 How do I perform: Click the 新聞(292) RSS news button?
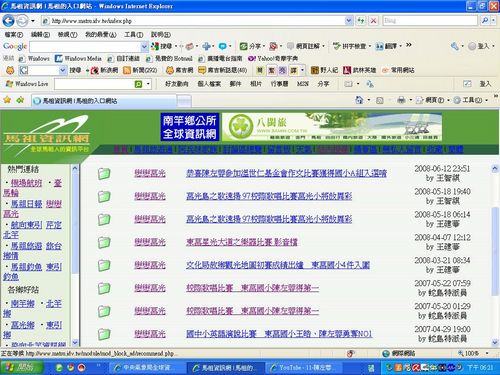(140, 70)
